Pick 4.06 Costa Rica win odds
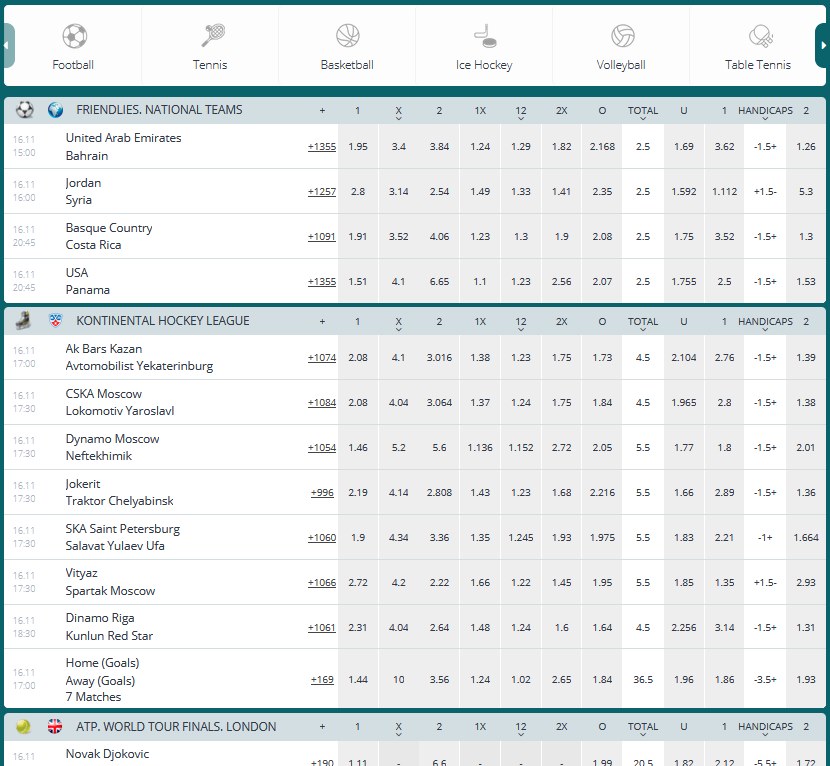The image size is (830, 766). click(x=439, y=237)
